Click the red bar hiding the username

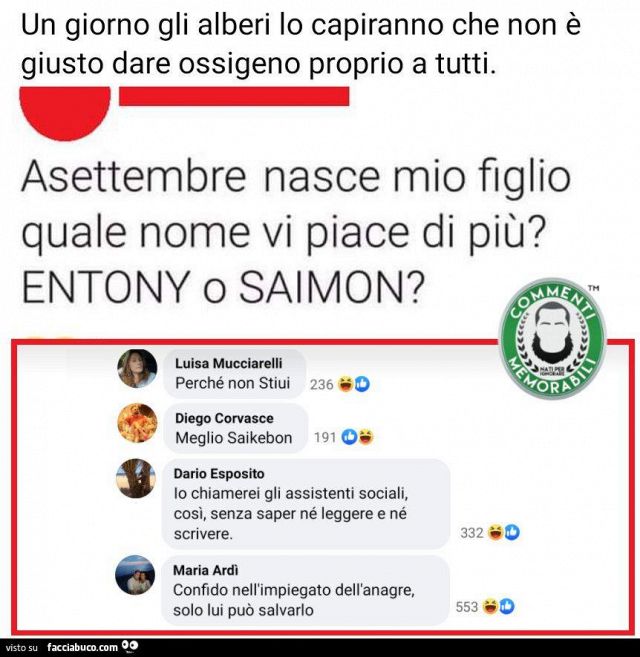click(234, 96)
